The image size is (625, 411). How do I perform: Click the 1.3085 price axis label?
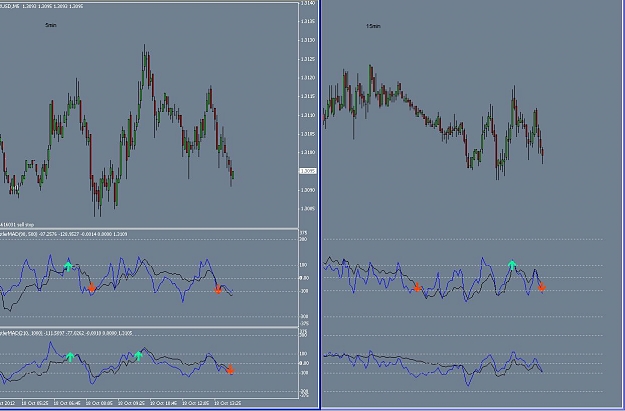(x=308, y=208)
